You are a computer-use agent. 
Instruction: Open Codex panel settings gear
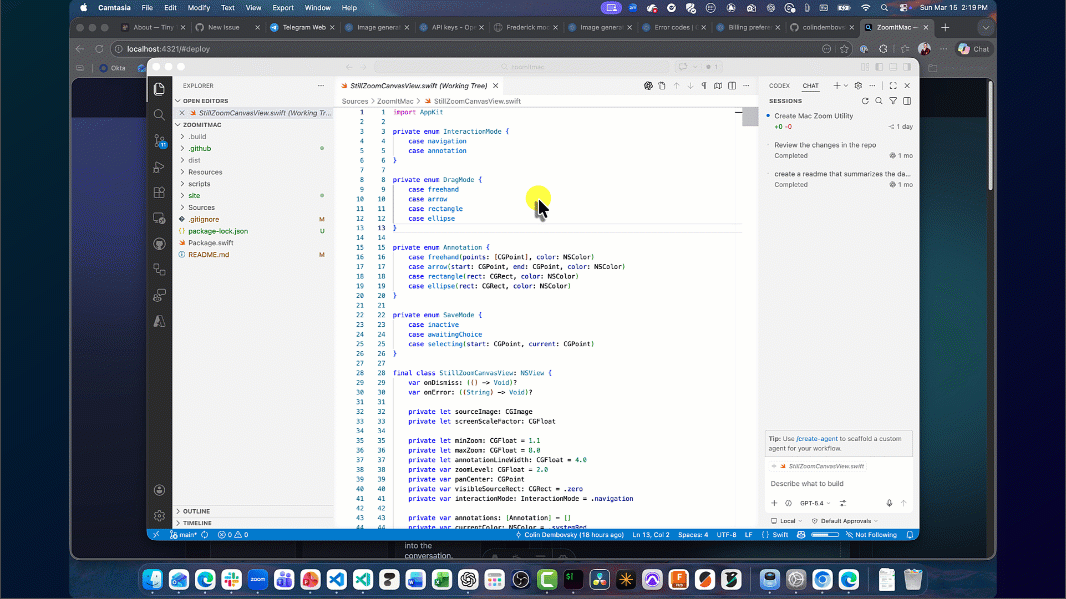coord(858,86)
